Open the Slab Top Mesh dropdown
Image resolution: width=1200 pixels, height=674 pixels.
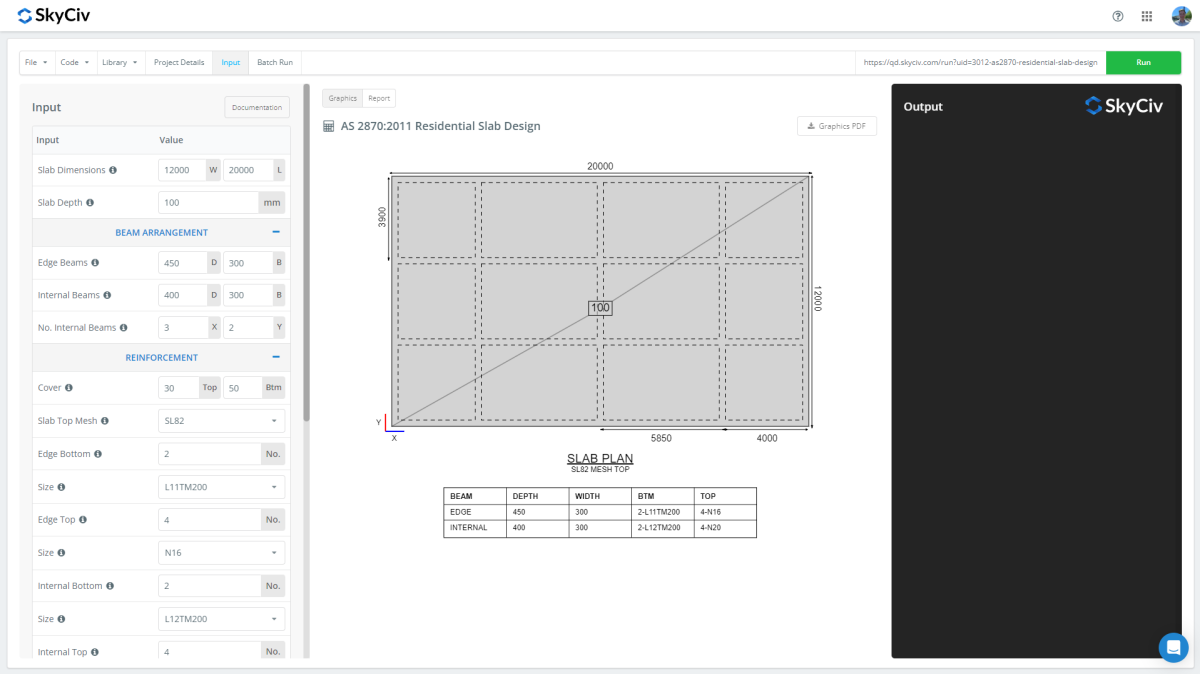tap(221, 420)
